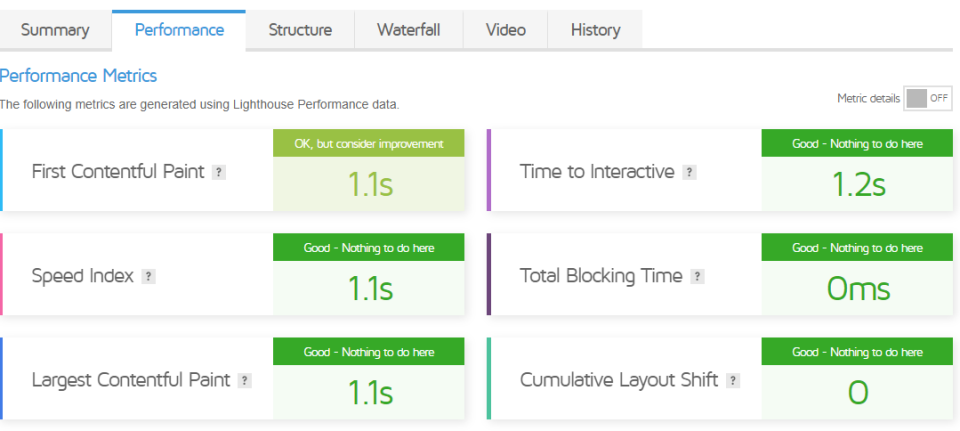Click the Speed Index metric label

83,276
